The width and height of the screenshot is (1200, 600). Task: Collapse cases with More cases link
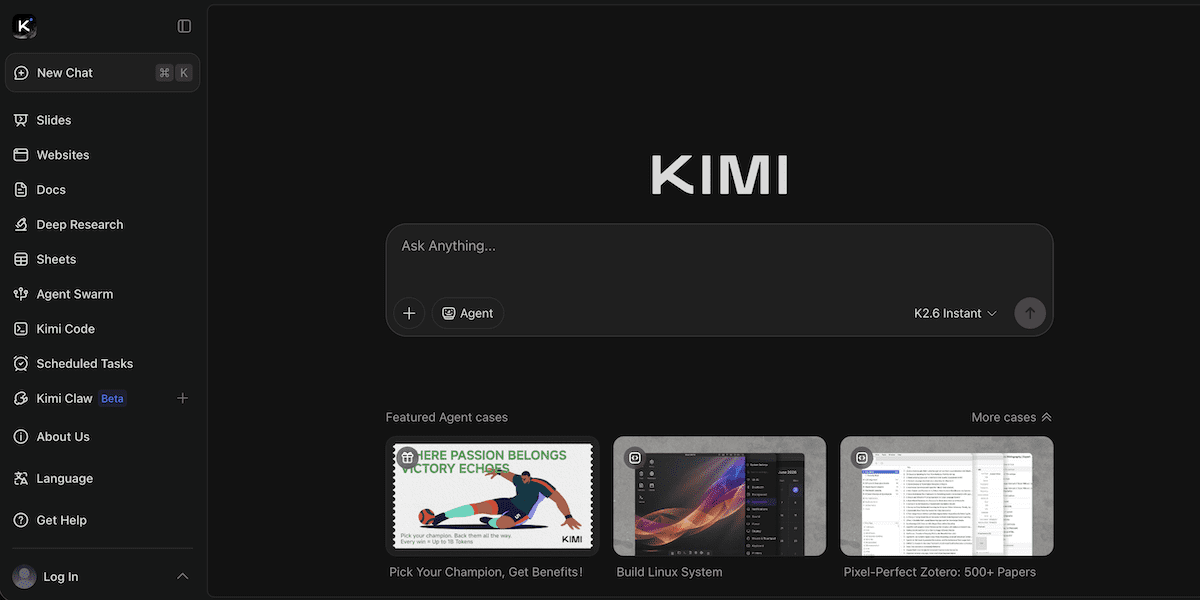point(1012,417)
